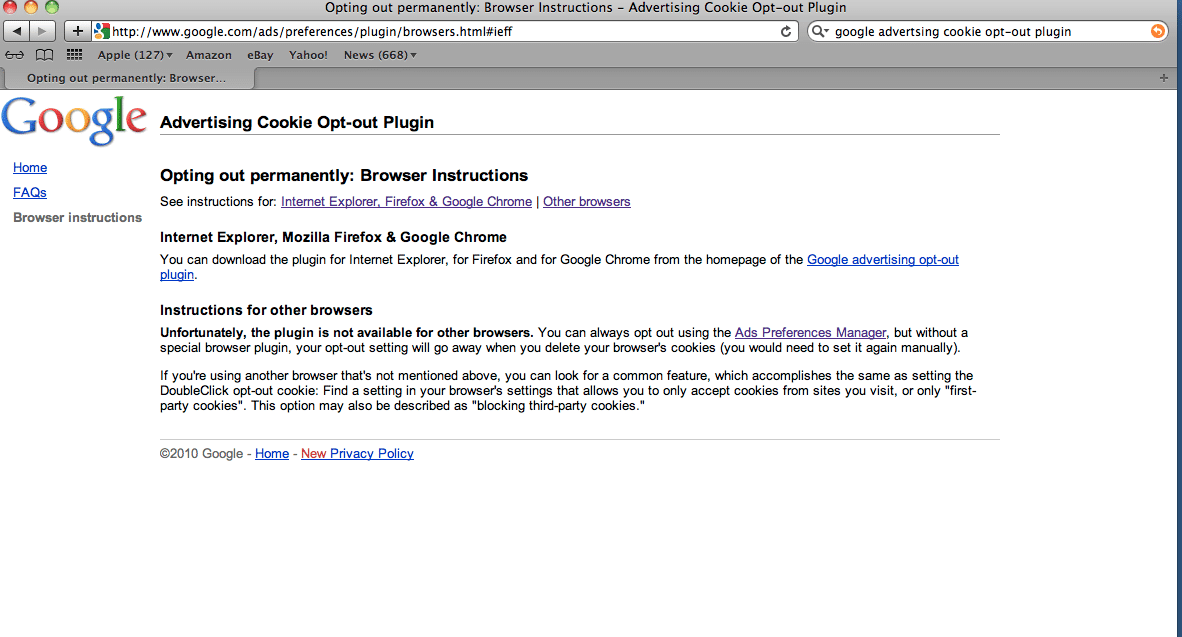Open the Yahoo! bookmark
1182x637 pixels.
308,55
